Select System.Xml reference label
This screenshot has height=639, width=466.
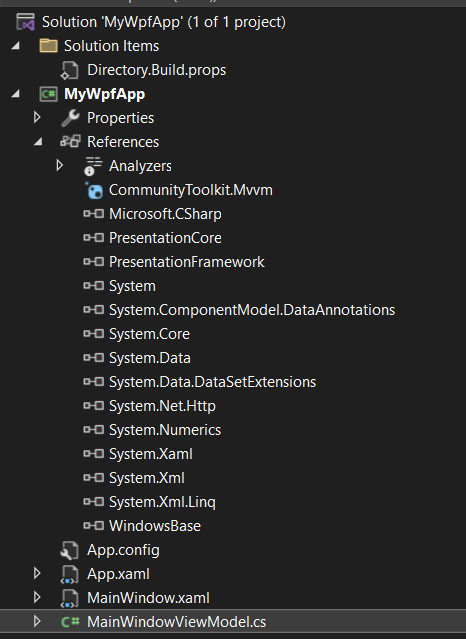coord(147,478)
